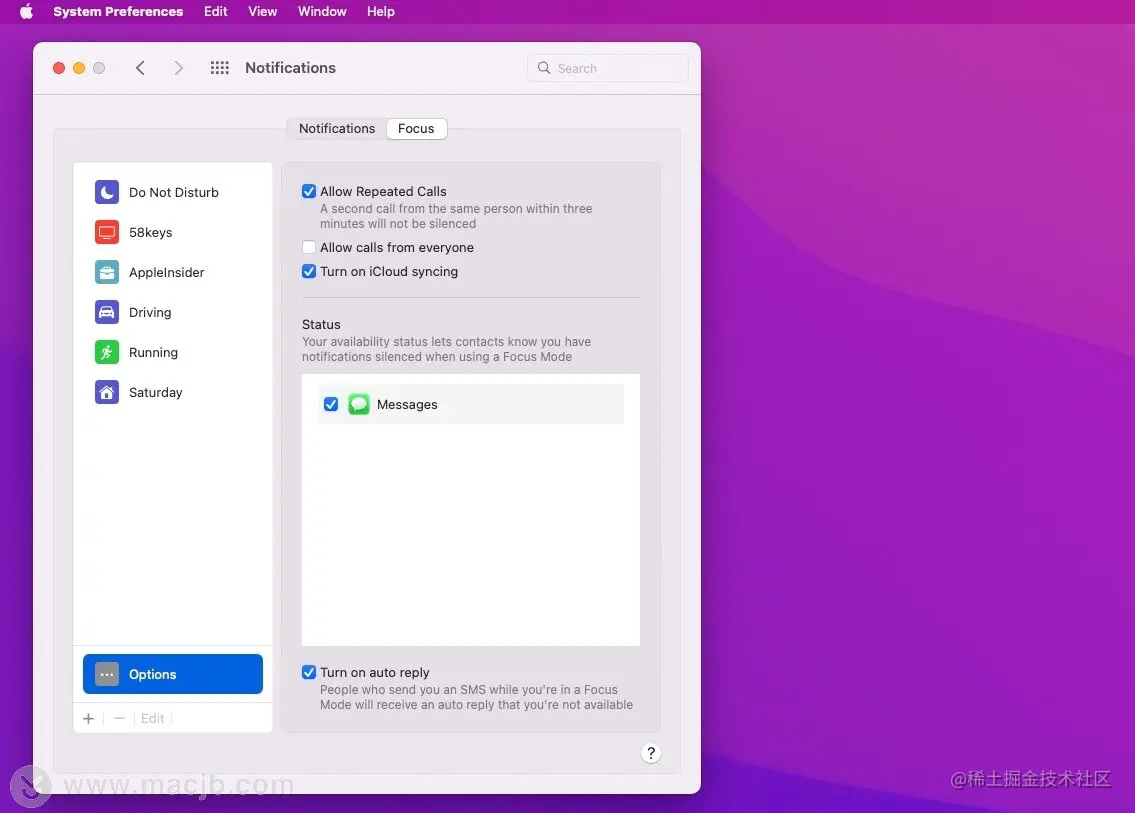The image size is (1135, 813).
Task: Go forward with the right chevron
Action: [x=178, y=68]
